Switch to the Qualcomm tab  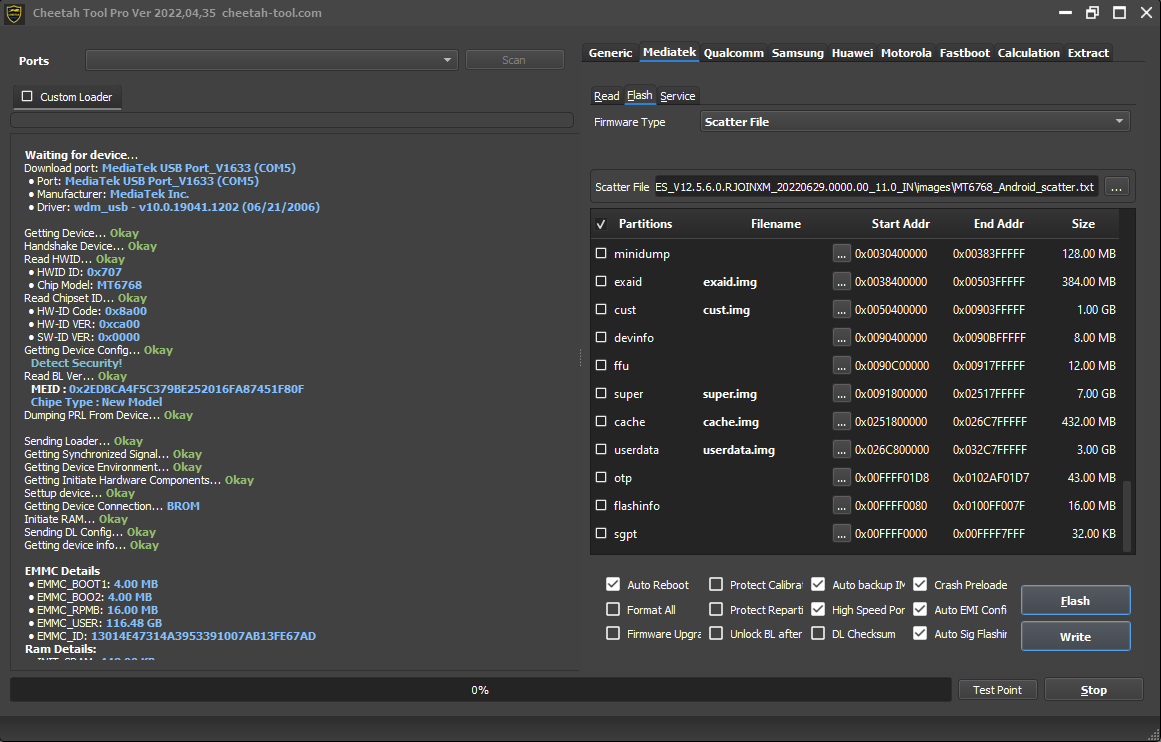733,53
